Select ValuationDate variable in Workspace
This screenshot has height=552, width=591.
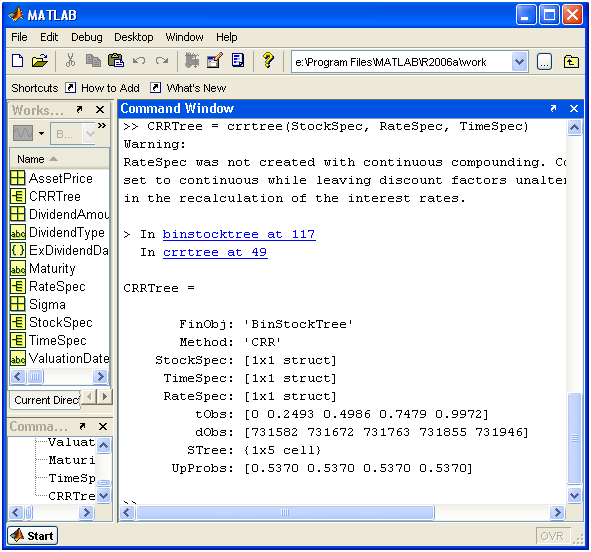click(x=60, y=358)
